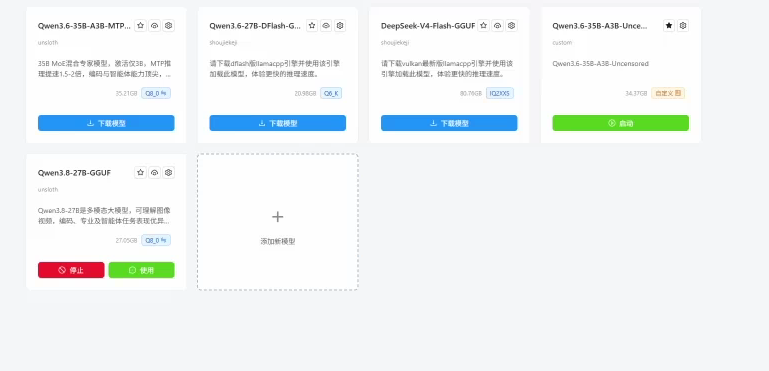Star the DeepSeek-V4-Flash-GGUF model
769x371 pixels.
coord(484,26)
